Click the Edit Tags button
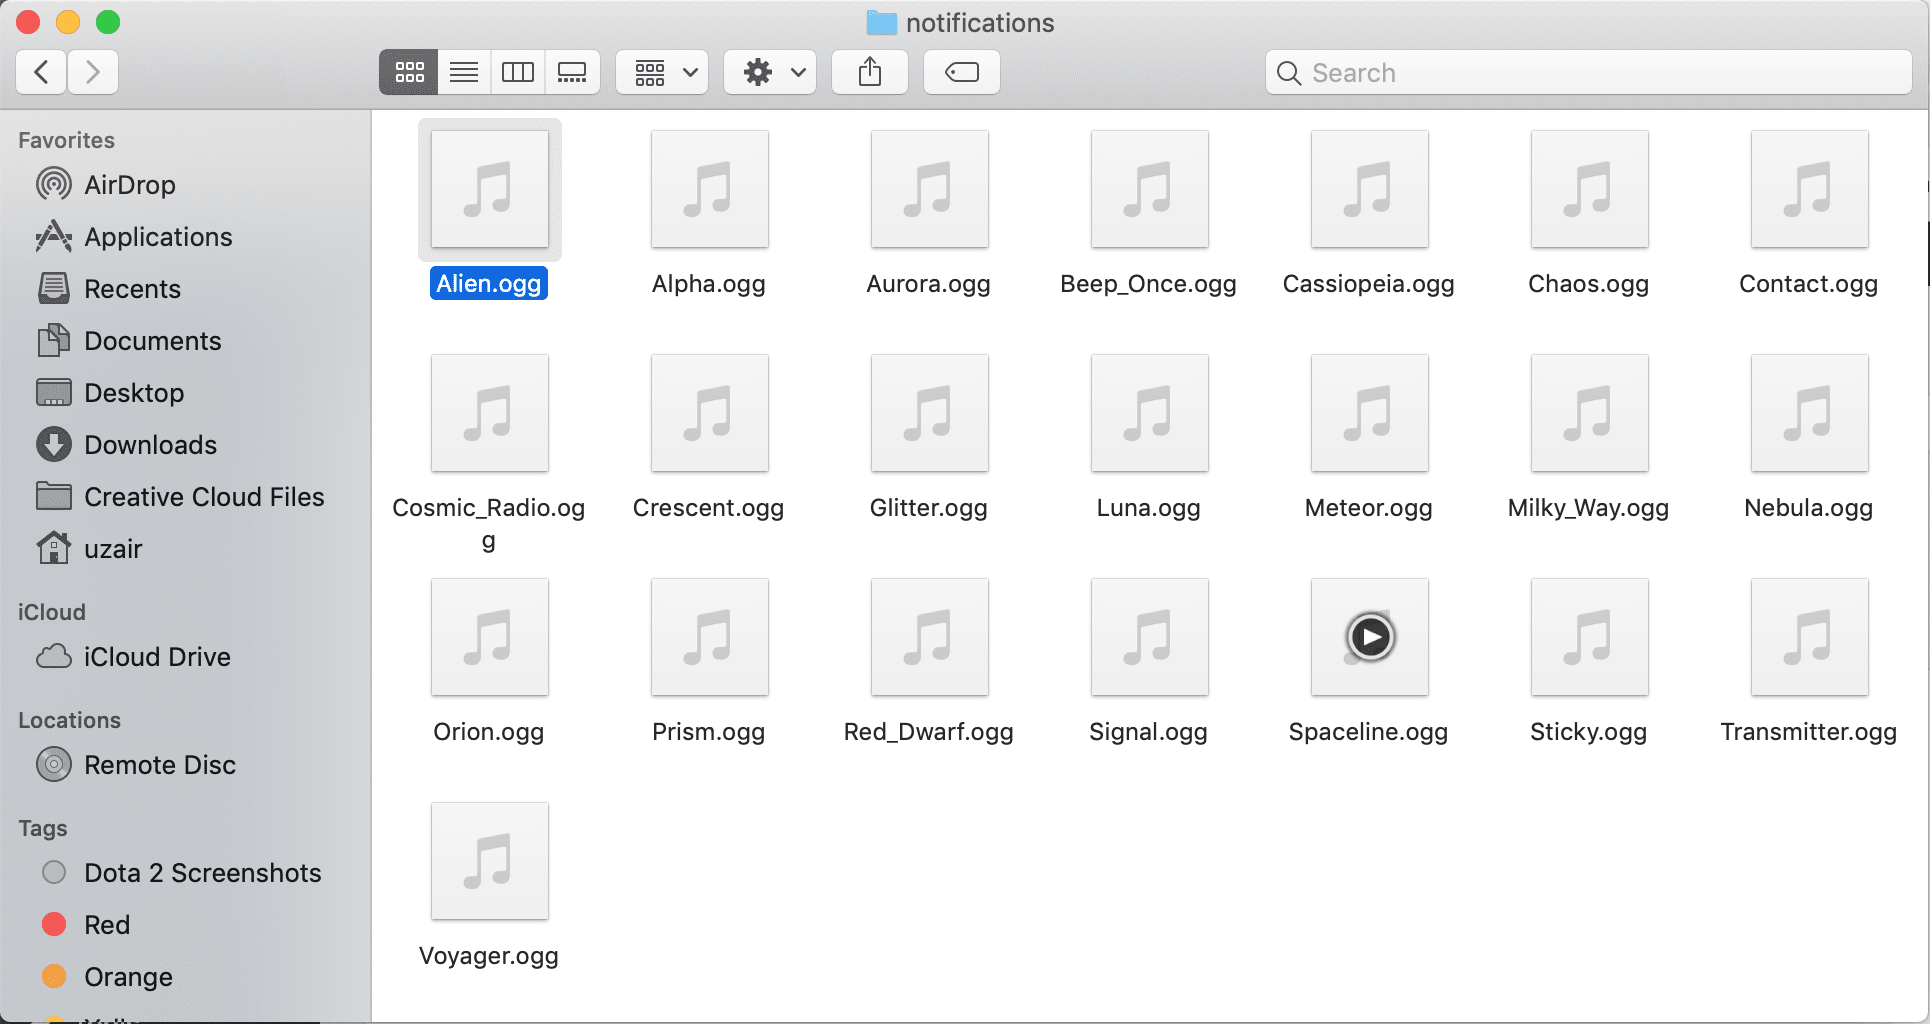This screenshot has height=1024, width=1930. (961, 72)
